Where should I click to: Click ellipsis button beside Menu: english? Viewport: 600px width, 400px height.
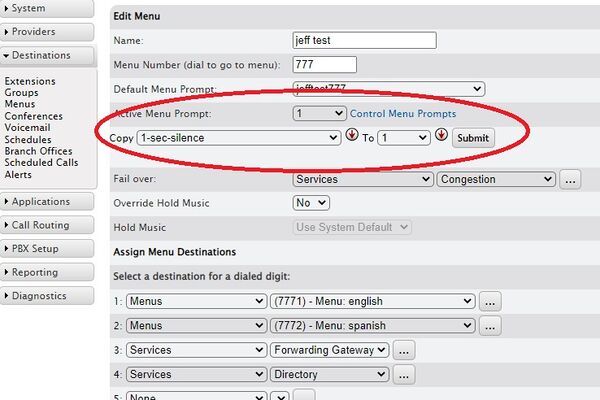point(490,301)
